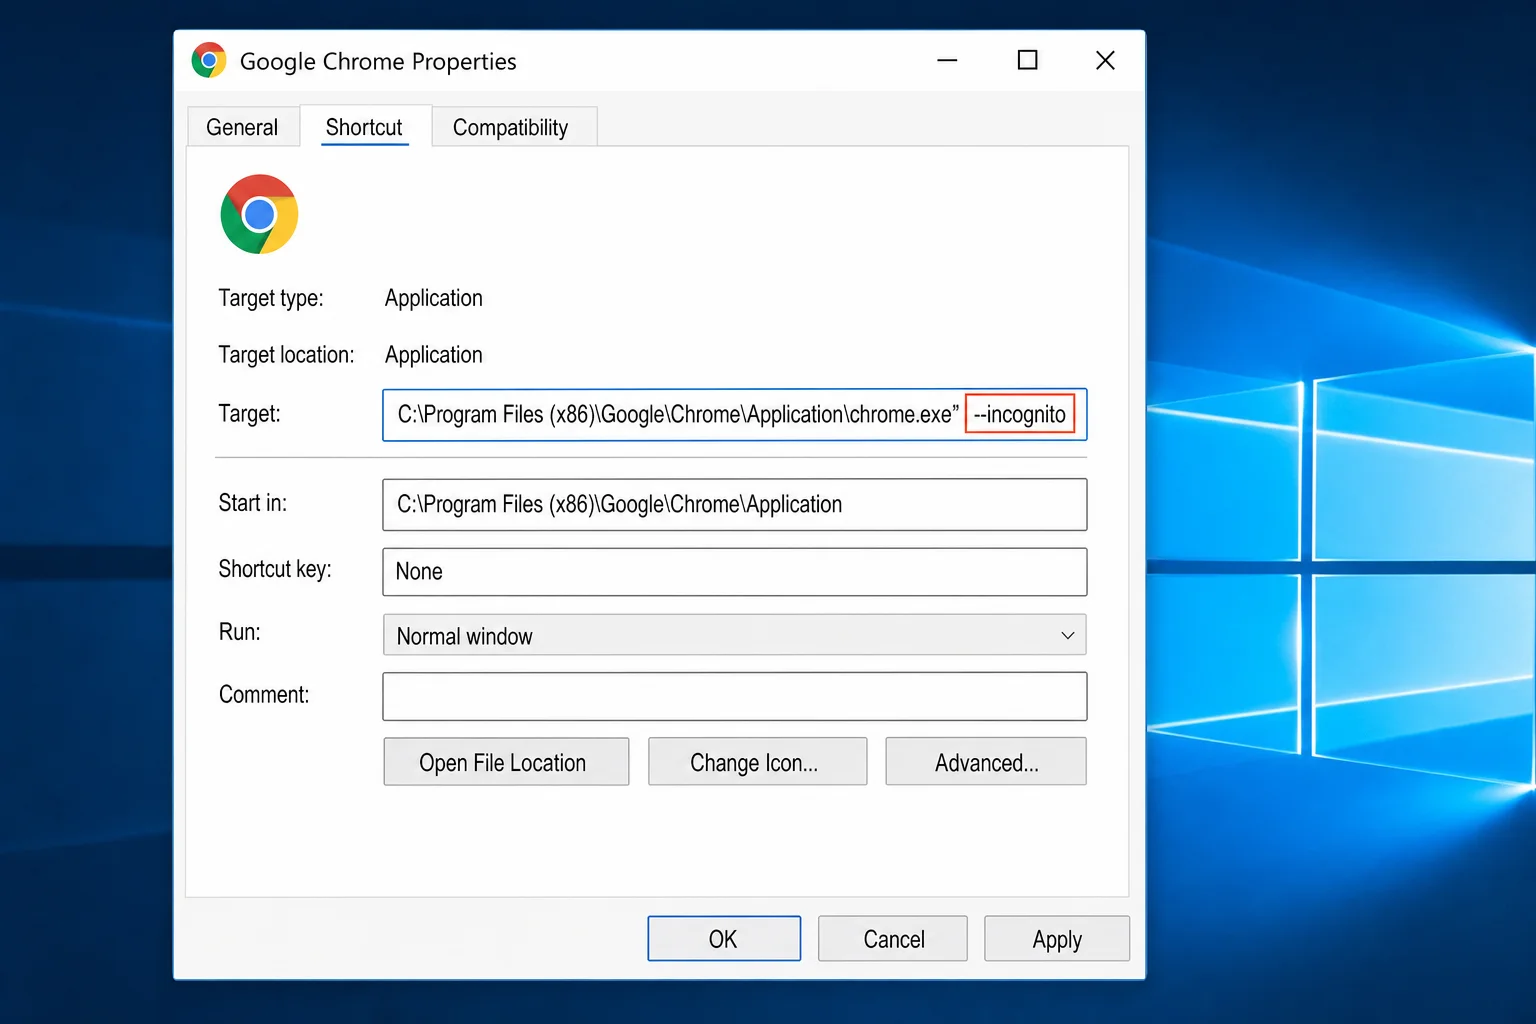Viewport: 1536px width, 1024px height.
Task: Click the 'Google Chrome Properties' title text
Action: click(x=378, y=62)
